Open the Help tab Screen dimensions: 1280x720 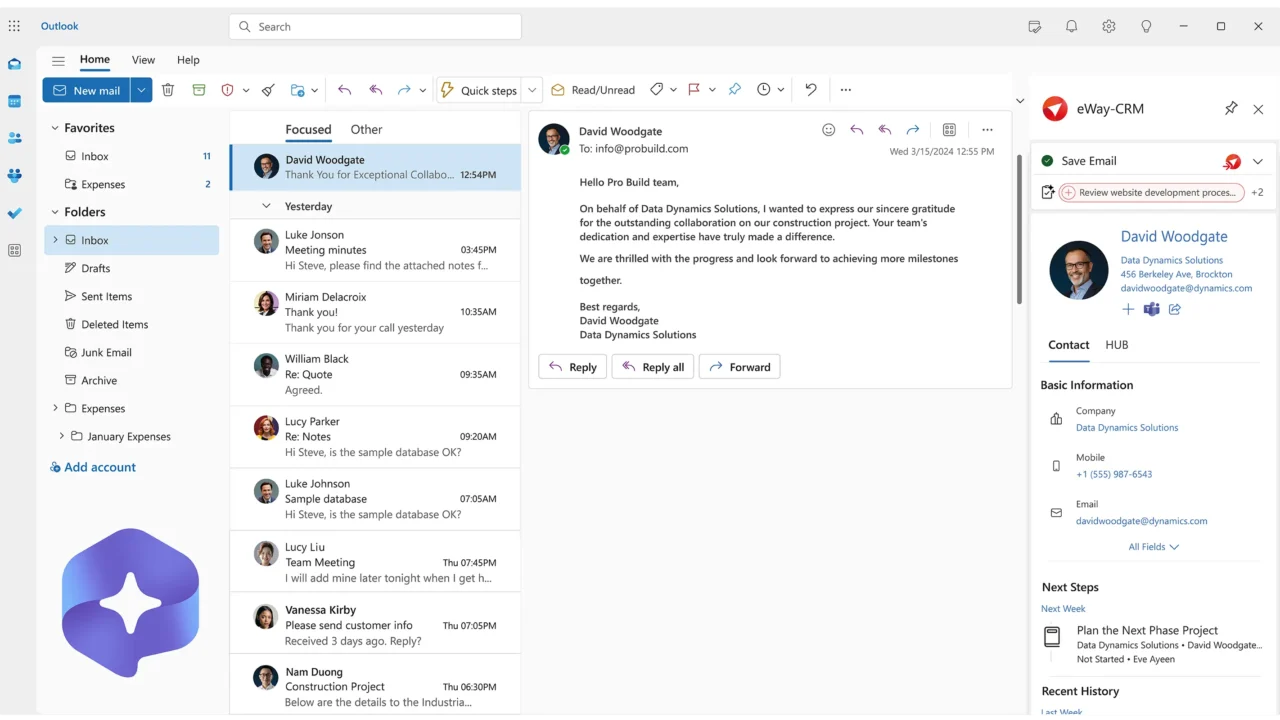click(x=188, y=60)
